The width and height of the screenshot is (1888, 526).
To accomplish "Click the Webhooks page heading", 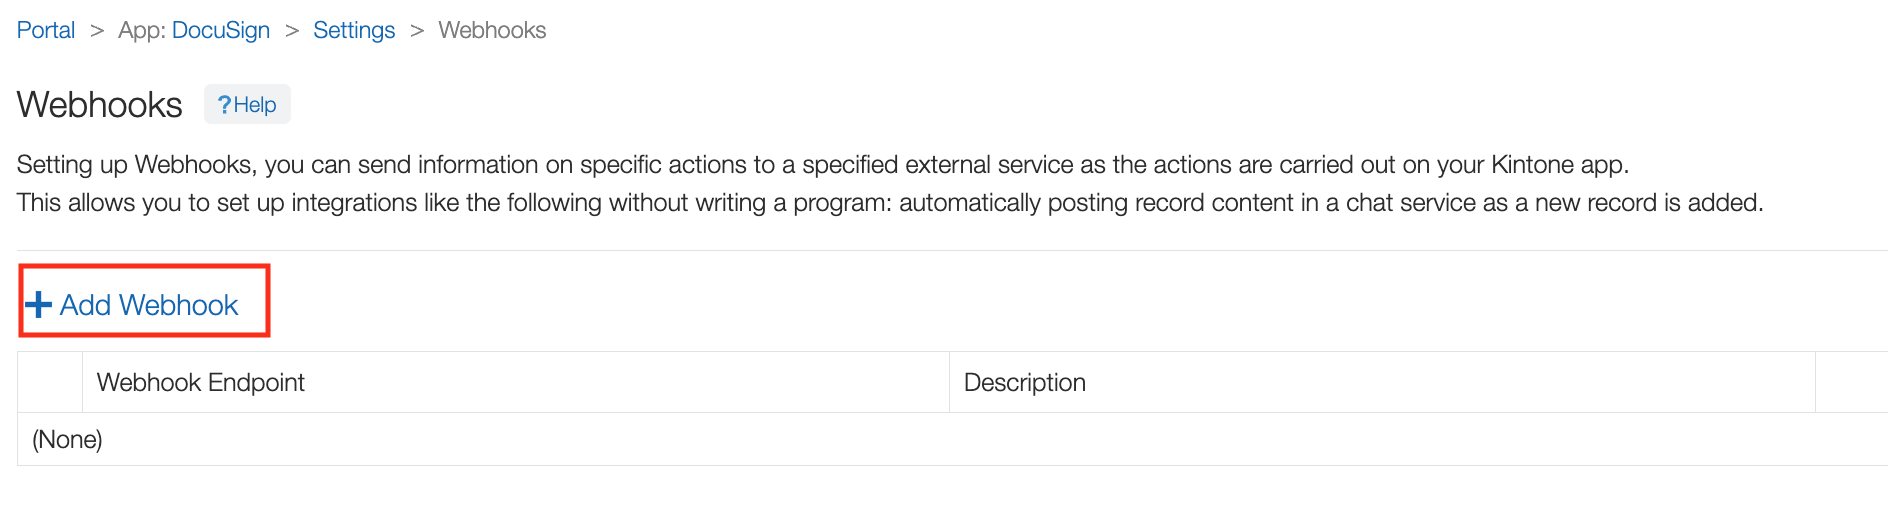I will point(100,105).
